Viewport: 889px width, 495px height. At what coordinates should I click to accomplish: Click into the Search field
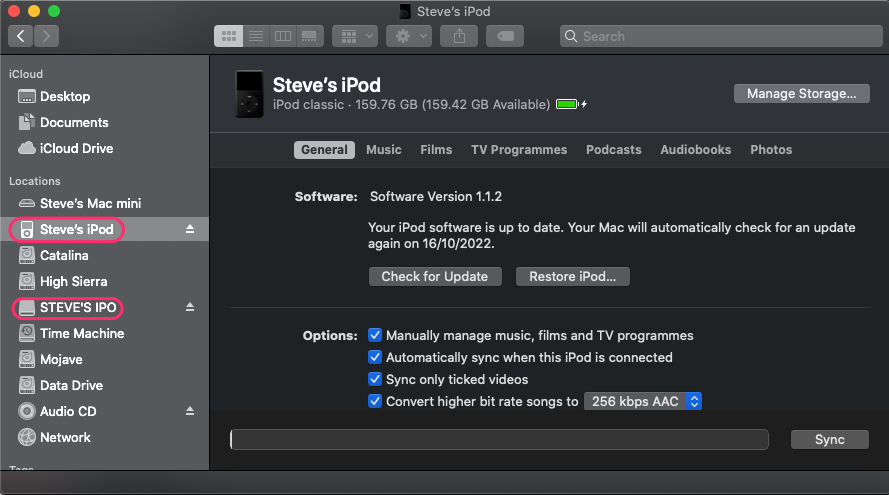721,36
